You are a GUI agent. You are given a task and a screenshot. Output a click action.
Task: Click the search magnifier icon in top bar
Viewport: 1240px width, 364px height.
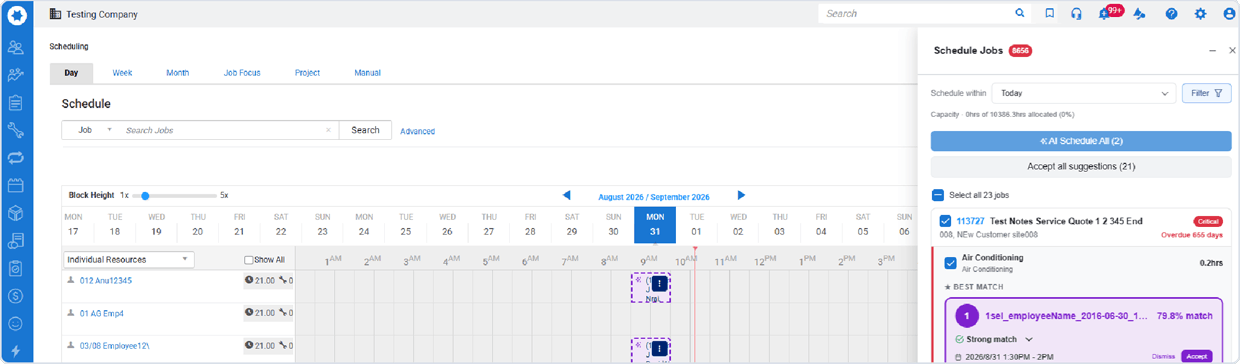(1020, 14)
